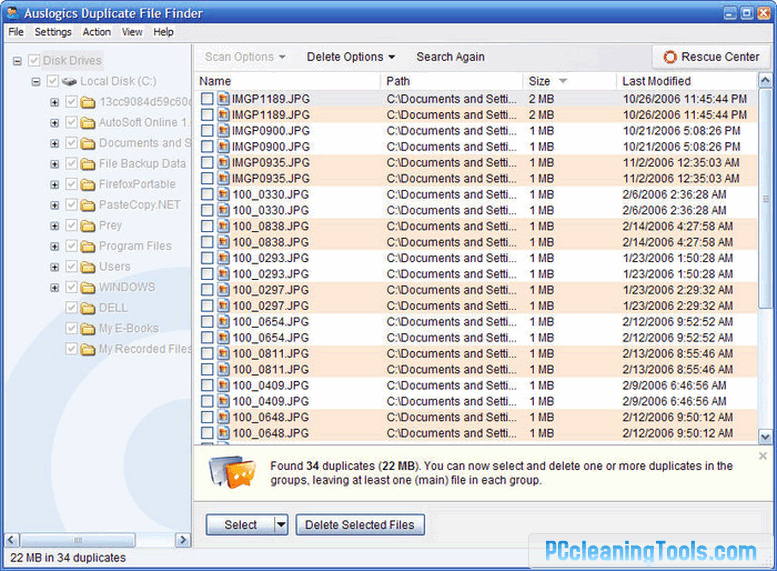Screen dimensions: 777x571
Task: Click the Program Files folder icon
Action: pos(88,246)
